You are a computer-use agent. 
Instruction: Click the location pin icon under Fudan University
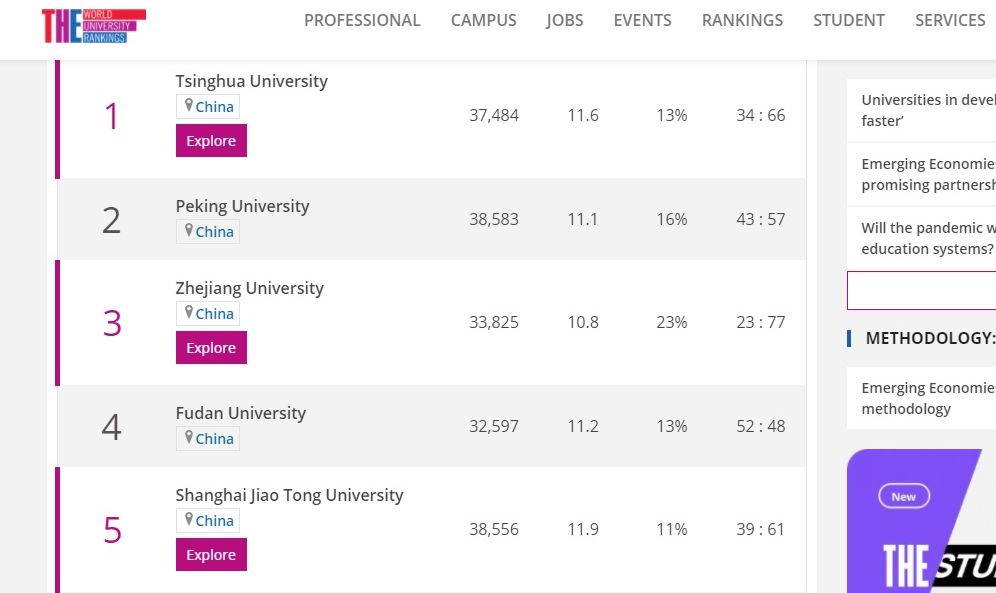tap(188, 438)
